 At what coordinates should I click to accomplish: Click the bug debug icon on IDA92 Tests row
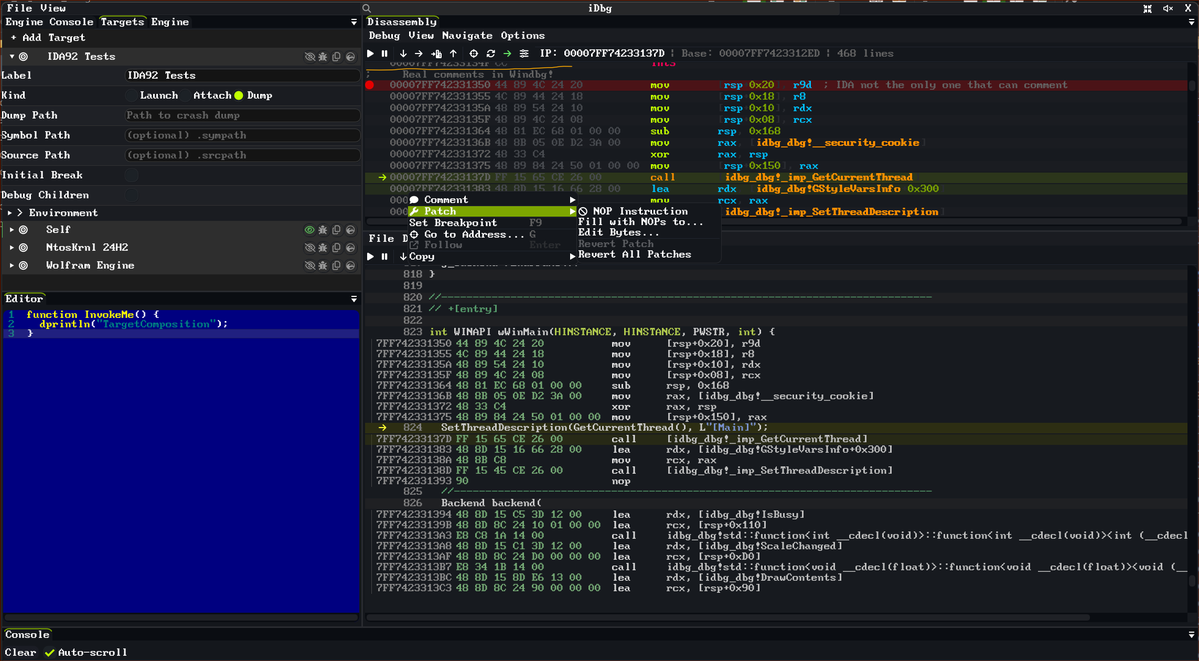(x=323, y=57)
